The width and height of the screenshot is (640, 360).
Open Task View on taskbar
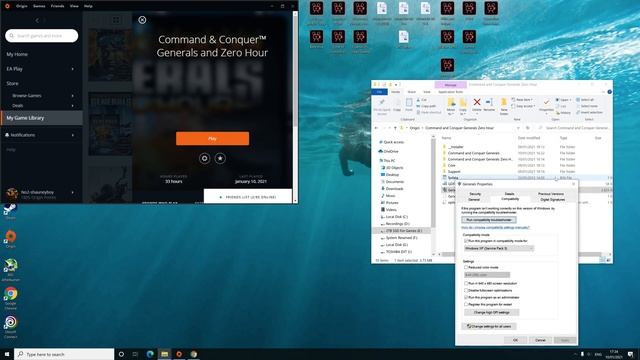135,354
